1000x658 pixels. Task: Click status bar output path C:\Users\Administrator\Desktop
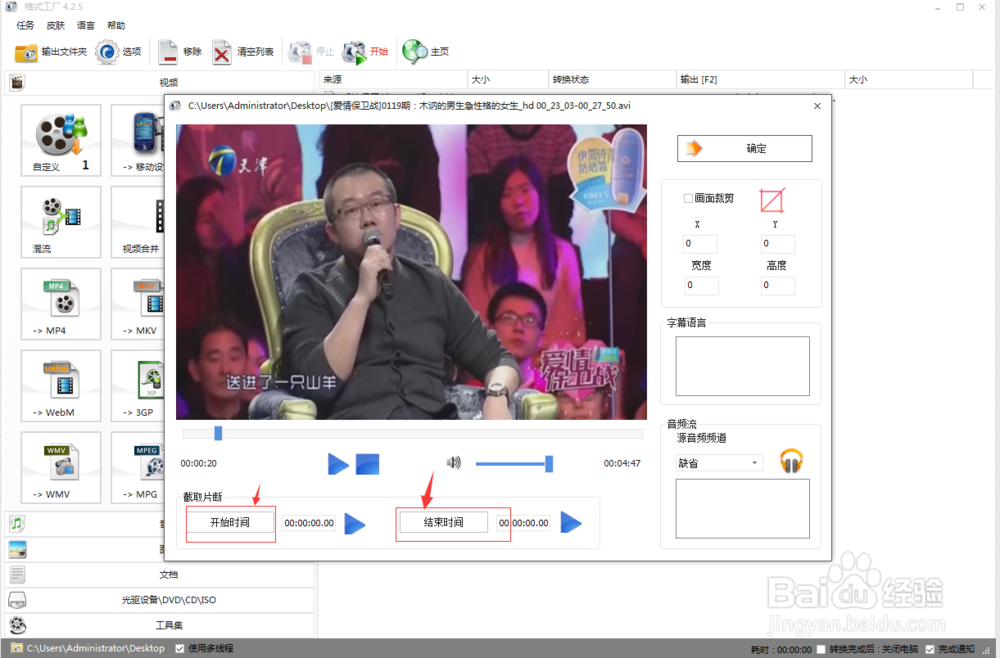pyautogui.click(x=96, y=648)
